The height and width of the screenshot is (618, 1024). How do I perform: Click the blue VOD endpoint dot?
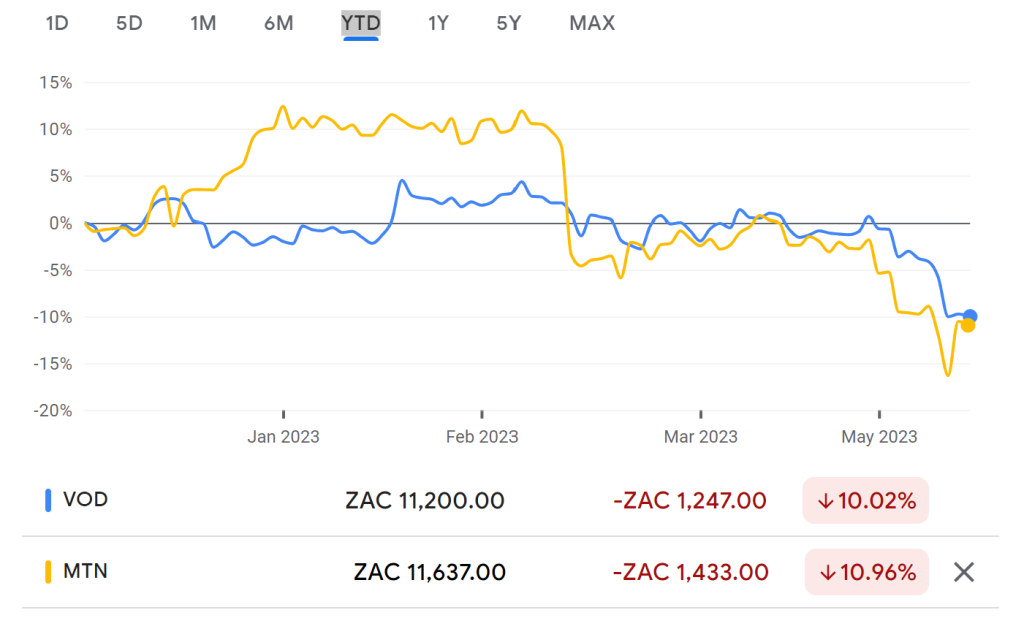(970, 316)
